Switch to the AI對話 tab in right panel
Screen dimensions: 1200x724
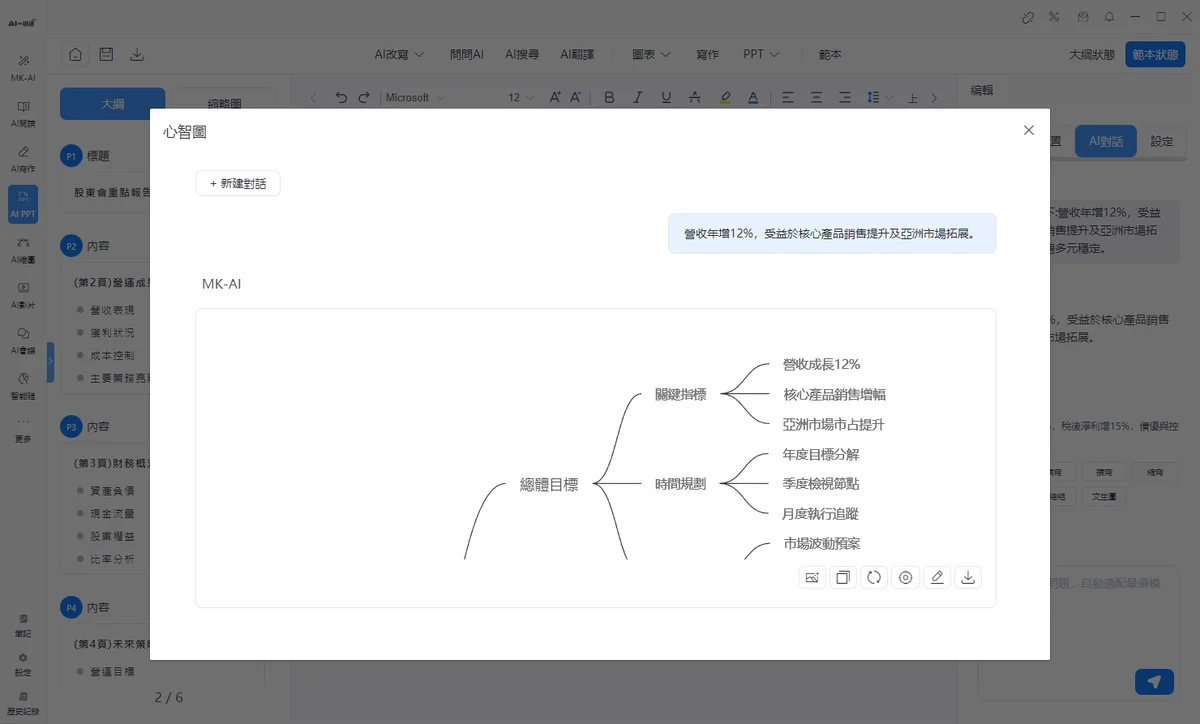point(1106,142)
